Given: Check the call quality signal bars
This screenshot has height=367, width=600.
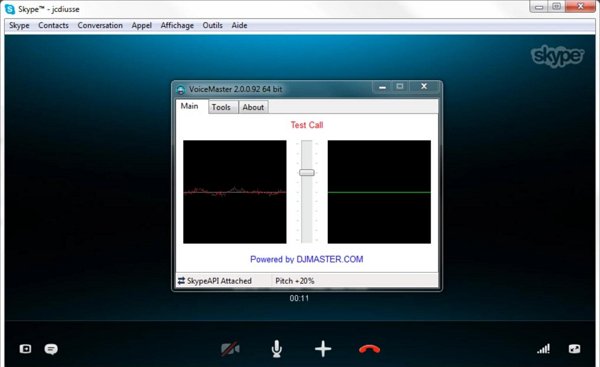Looking at the screenshot, I should 543,349.
